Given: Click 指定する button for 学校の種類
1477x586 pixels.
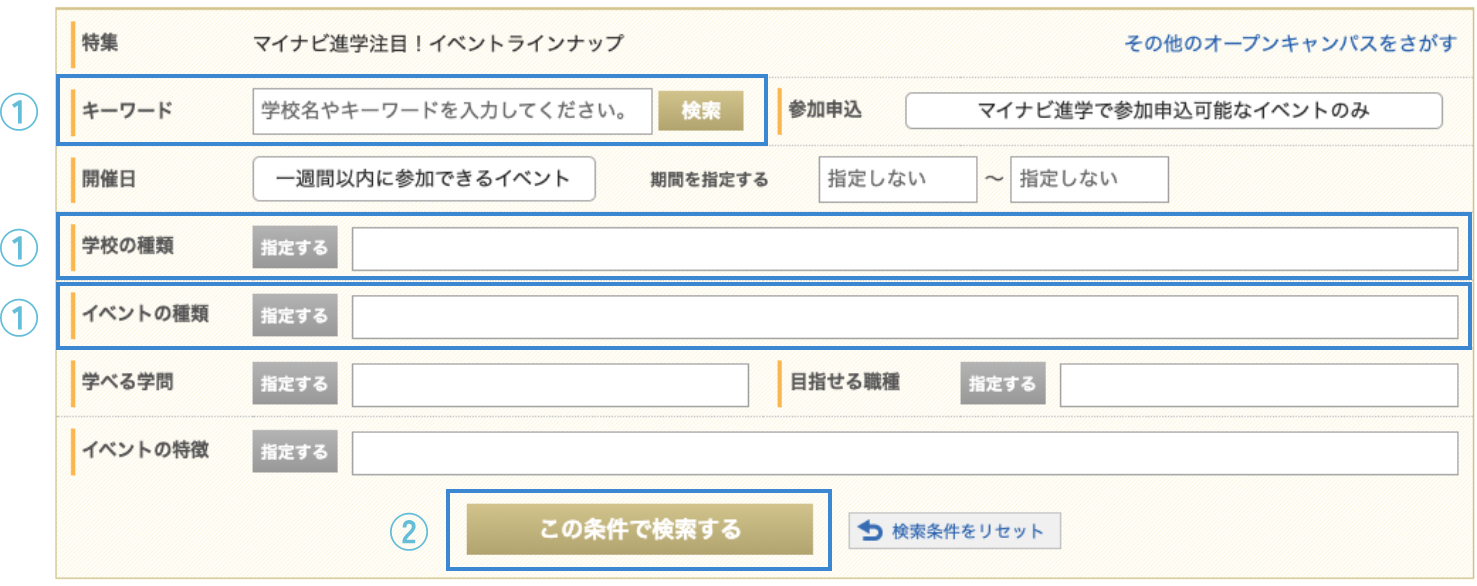Looking at the screenshot, I should pyautogui.click(x=294, y=248).
